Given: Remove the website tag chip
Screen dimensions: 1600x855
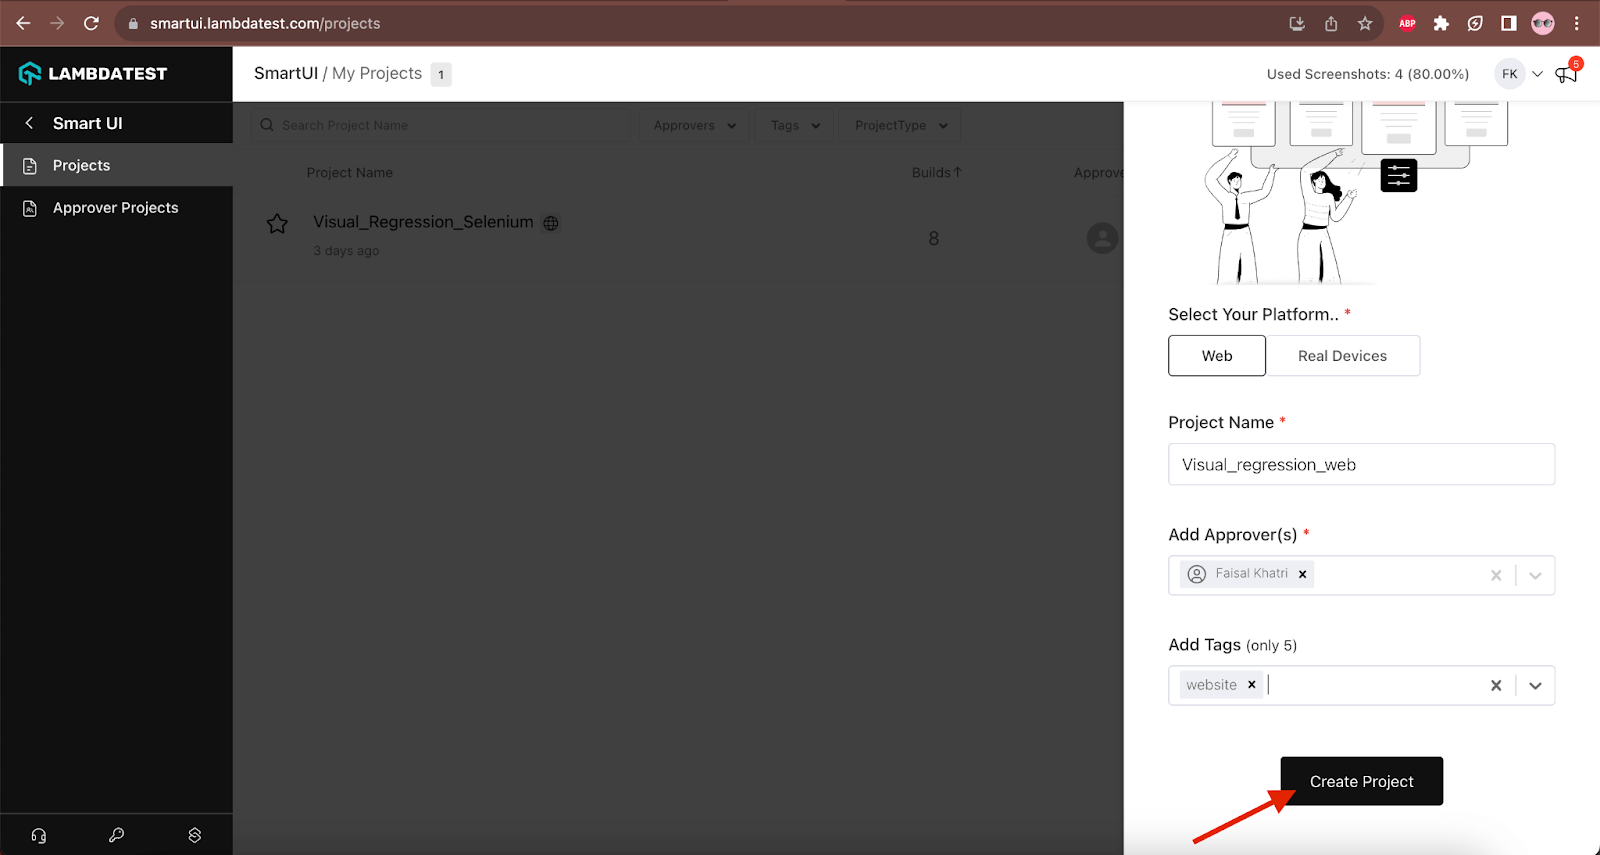Looking at the screenshot, I should click(x=1251, y=685).
